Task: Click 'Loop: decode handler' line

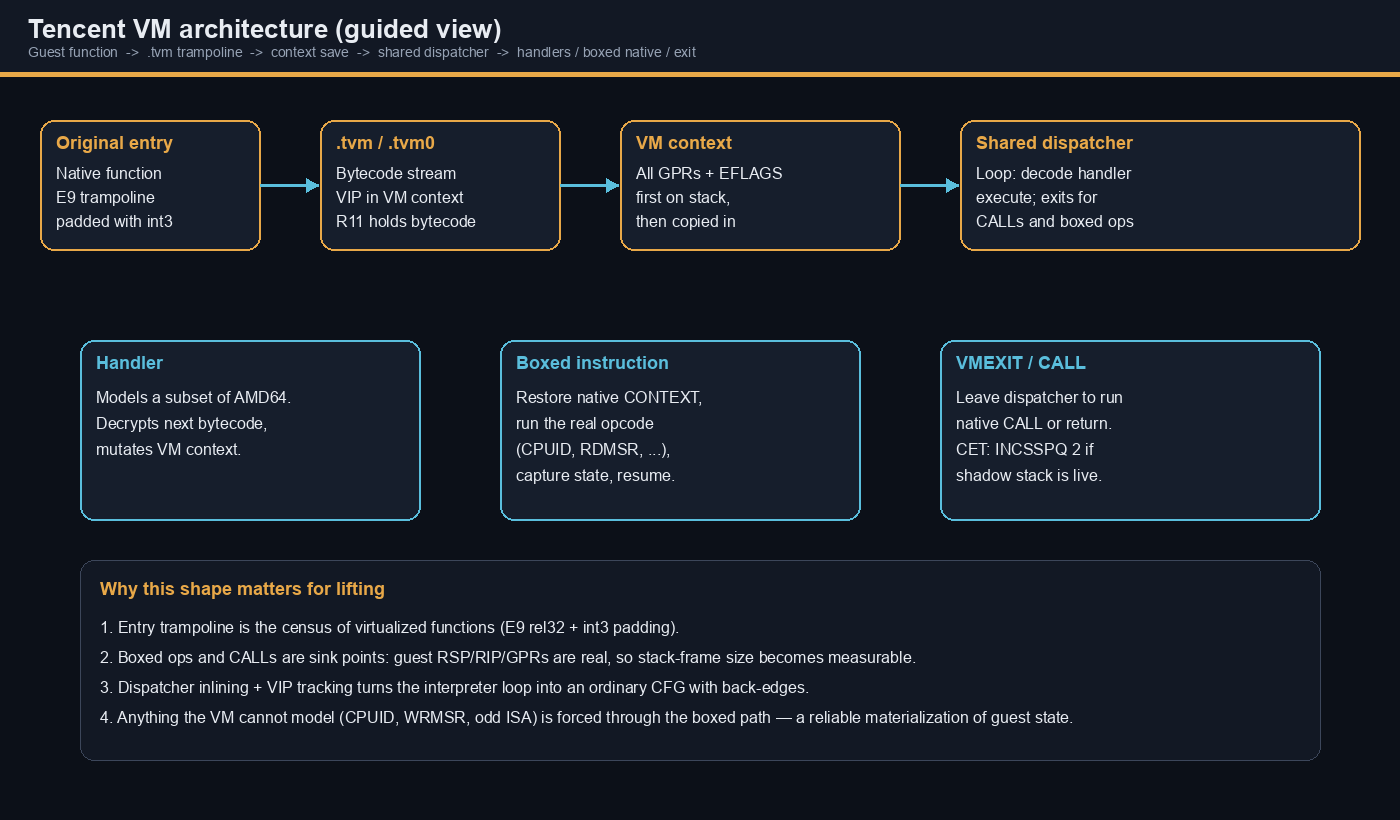Action: [1053, 173]
